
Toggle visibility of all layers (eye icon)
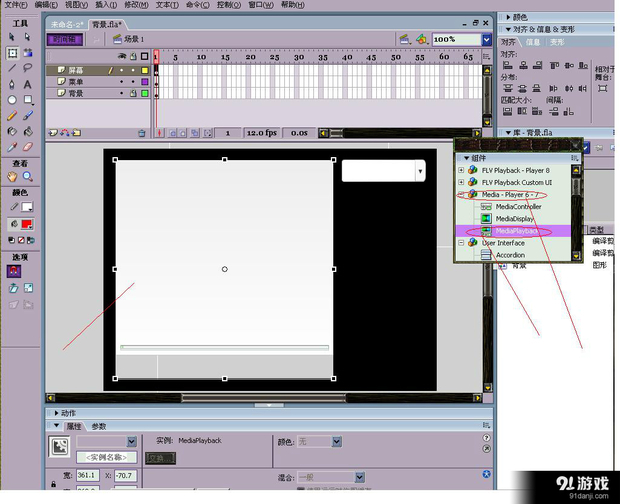tap(122, 57)
